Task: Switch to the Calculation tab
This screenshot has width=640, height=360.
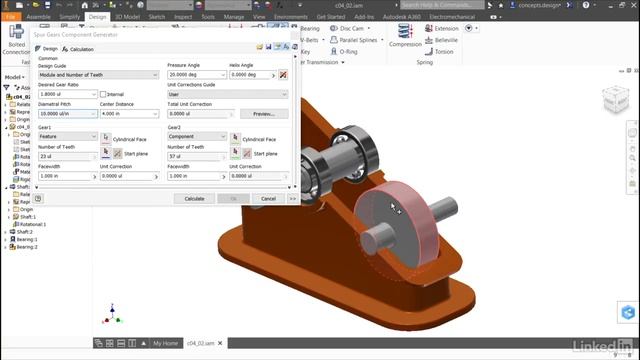Action: pos(78,49)
